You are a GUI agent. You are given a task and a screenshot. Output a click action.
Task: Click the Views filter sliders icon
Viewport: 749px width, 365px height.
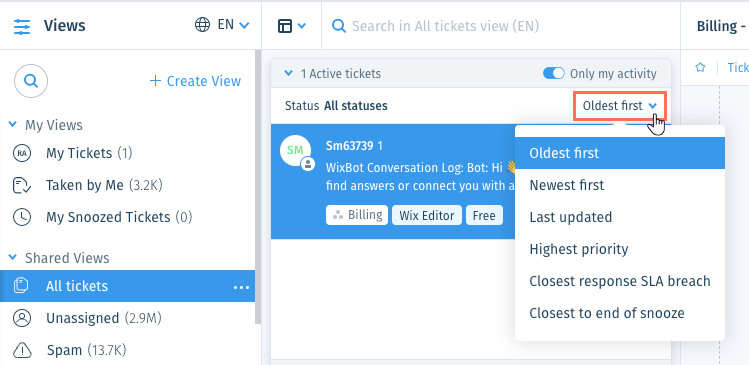[x=22, y=26]
